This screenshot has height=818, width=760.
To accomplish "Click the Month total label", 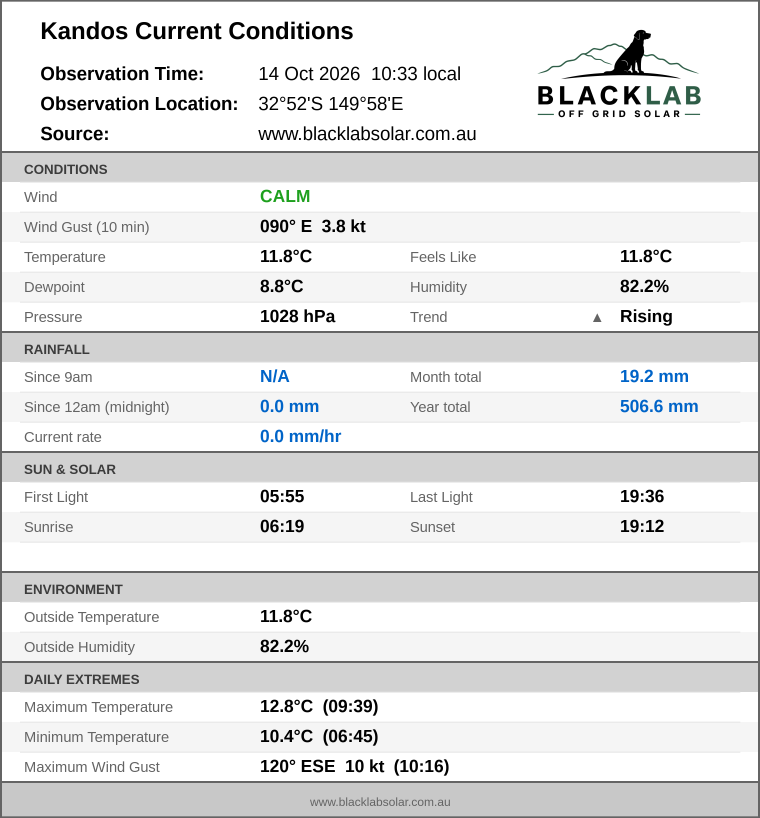I will tap(445, 377).
